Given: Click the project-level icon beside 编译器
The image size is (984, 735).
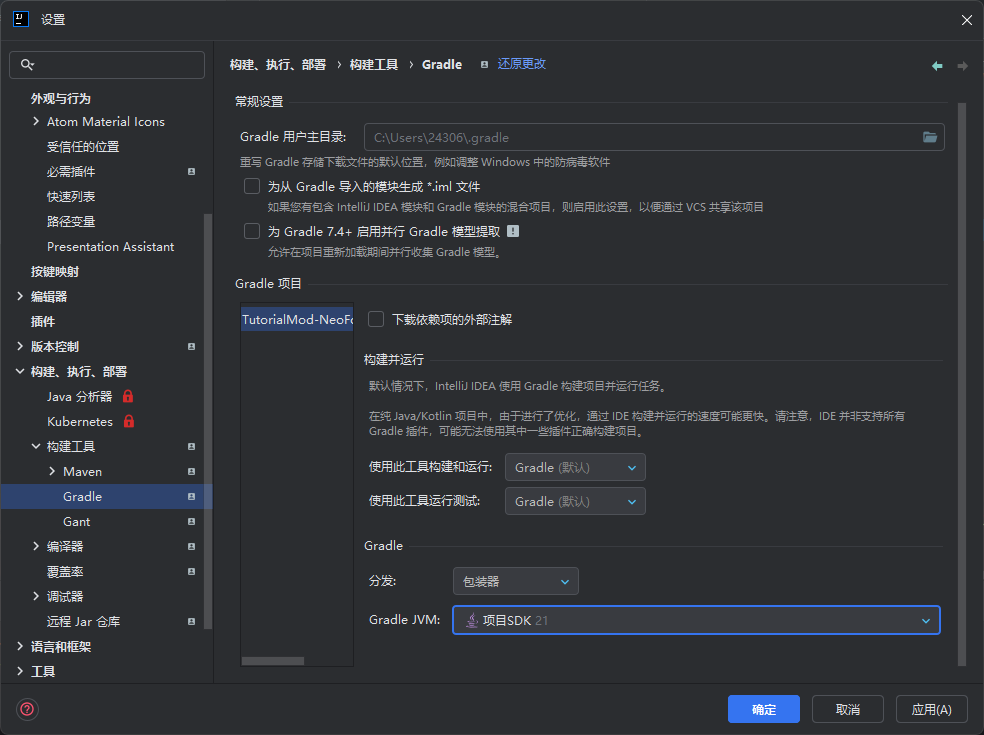Looking at the screenshot, I should coord(191,547).
